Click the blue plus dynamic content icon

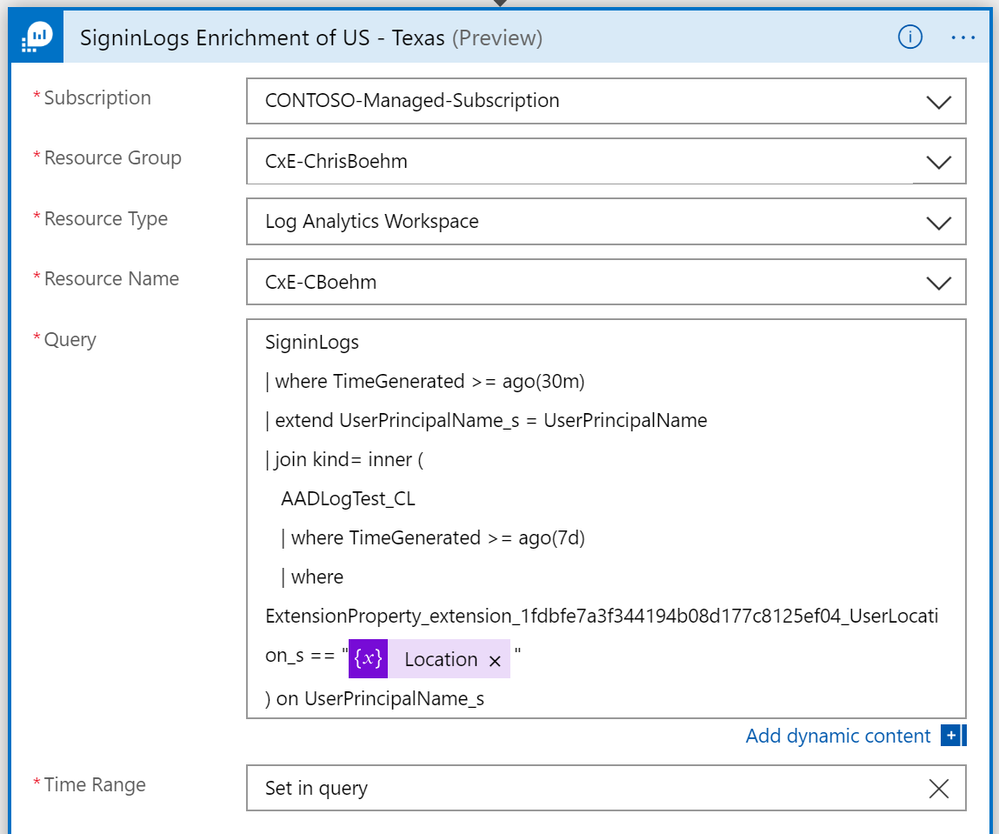click(951, 736)
